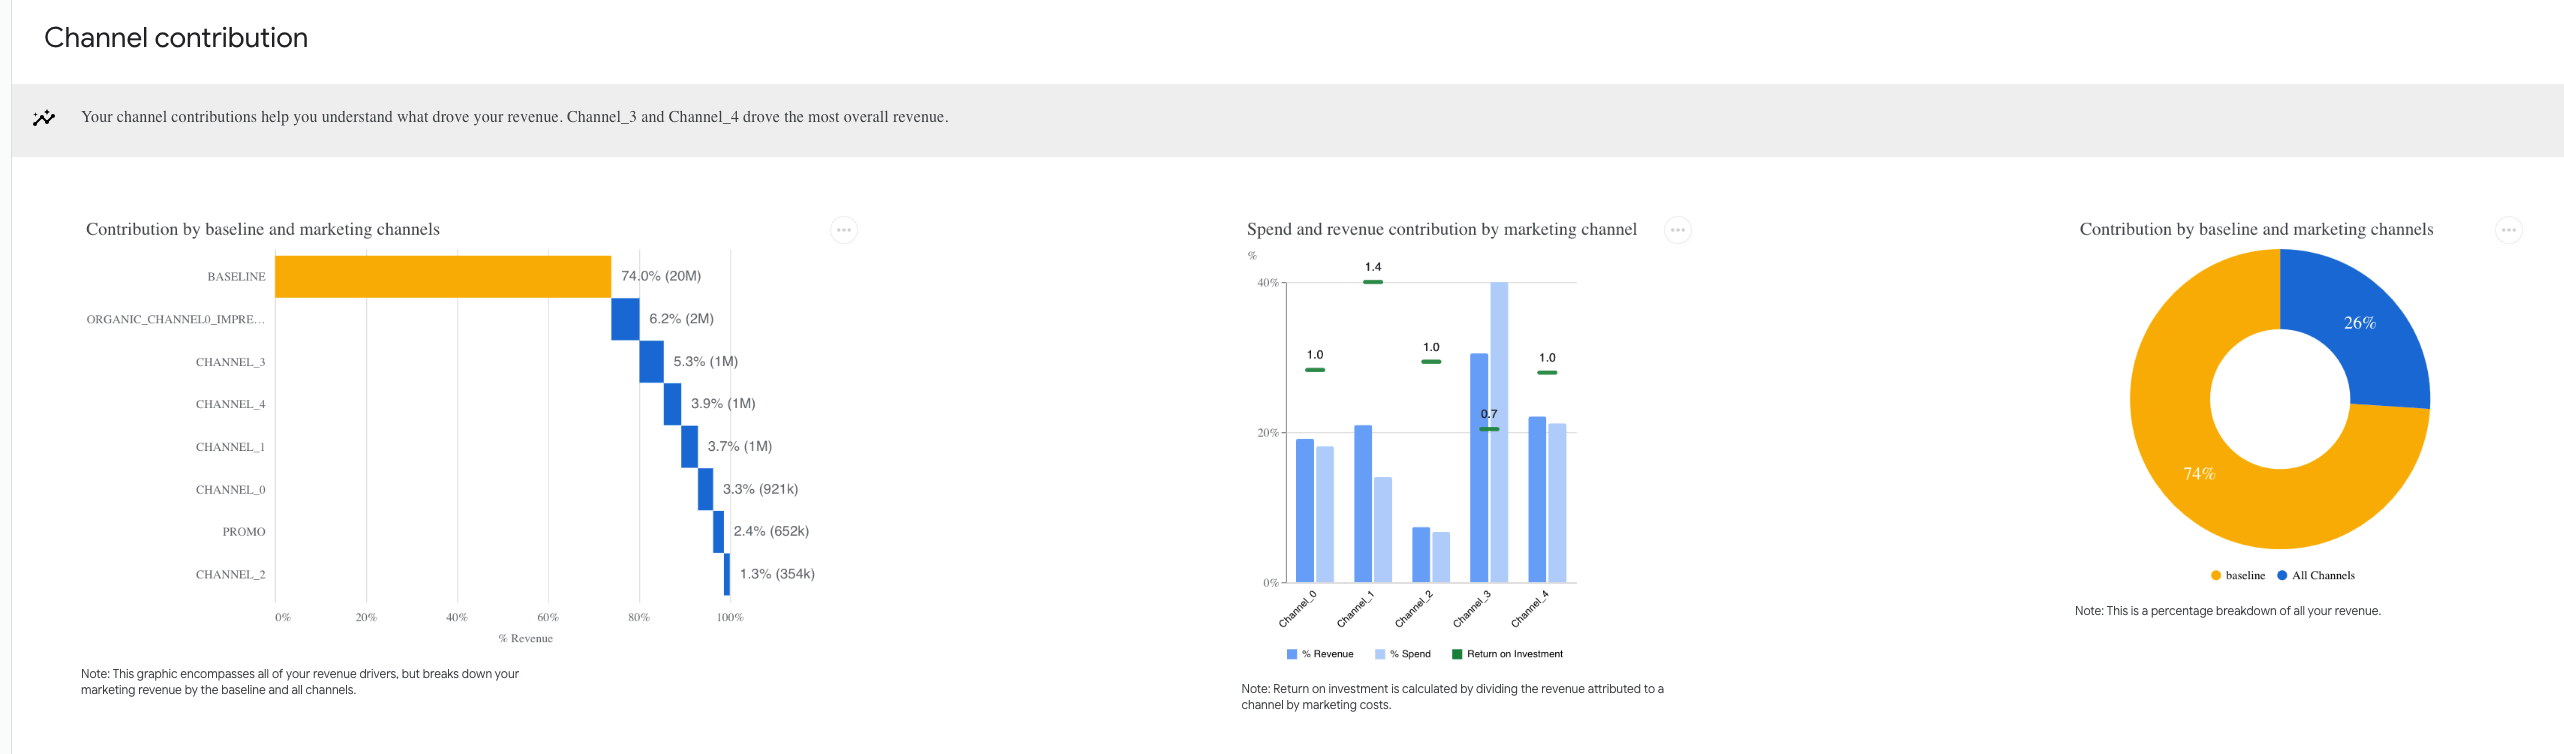This screenshot has width=2564, height=754.
Task: Open more options menu for the donut chart
Action: click(x=2508, y=230)
